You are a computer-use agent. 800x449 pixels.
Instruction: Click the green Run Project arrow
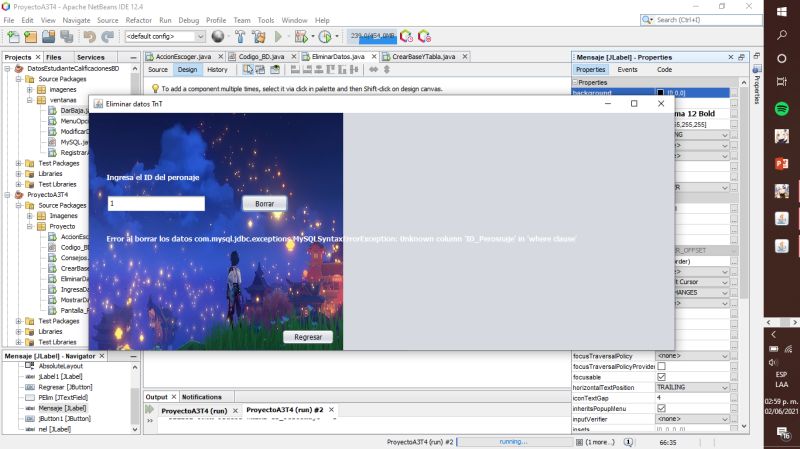point(278,36)
